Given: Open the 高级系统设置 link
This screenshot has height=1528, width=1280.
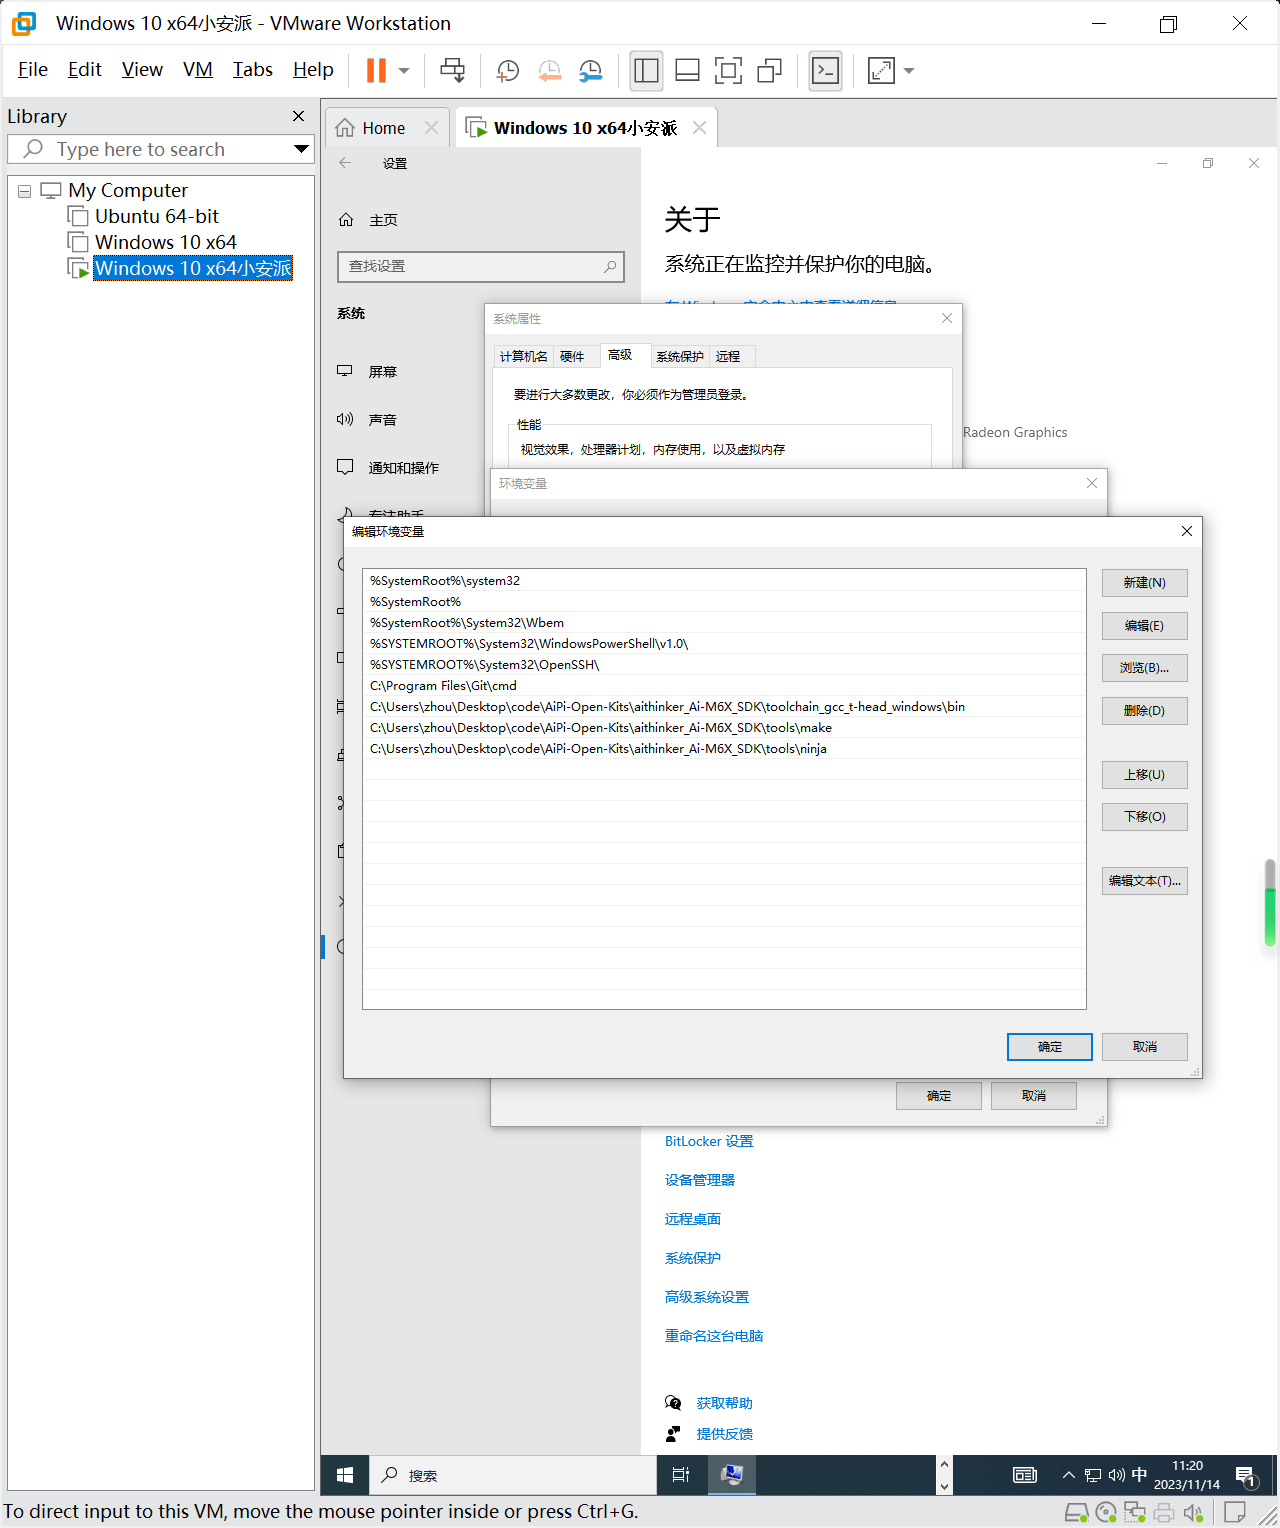Looking at the screenshot, I should pyautogui.click(x=707, y=1297).
